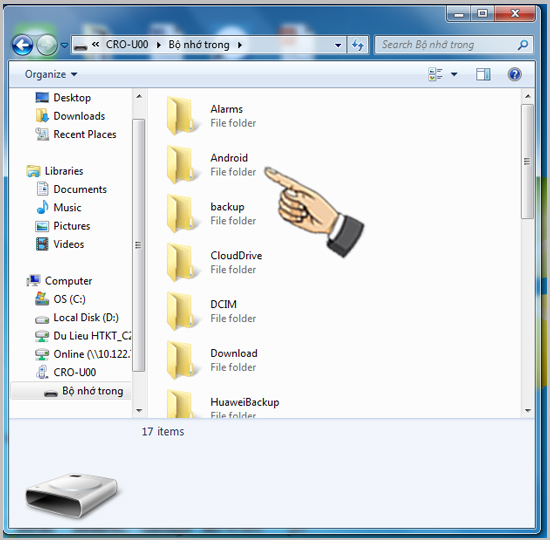This screenshot has height=540, width=550.
Task: Click the search magnifier icon
Action: 523,45
